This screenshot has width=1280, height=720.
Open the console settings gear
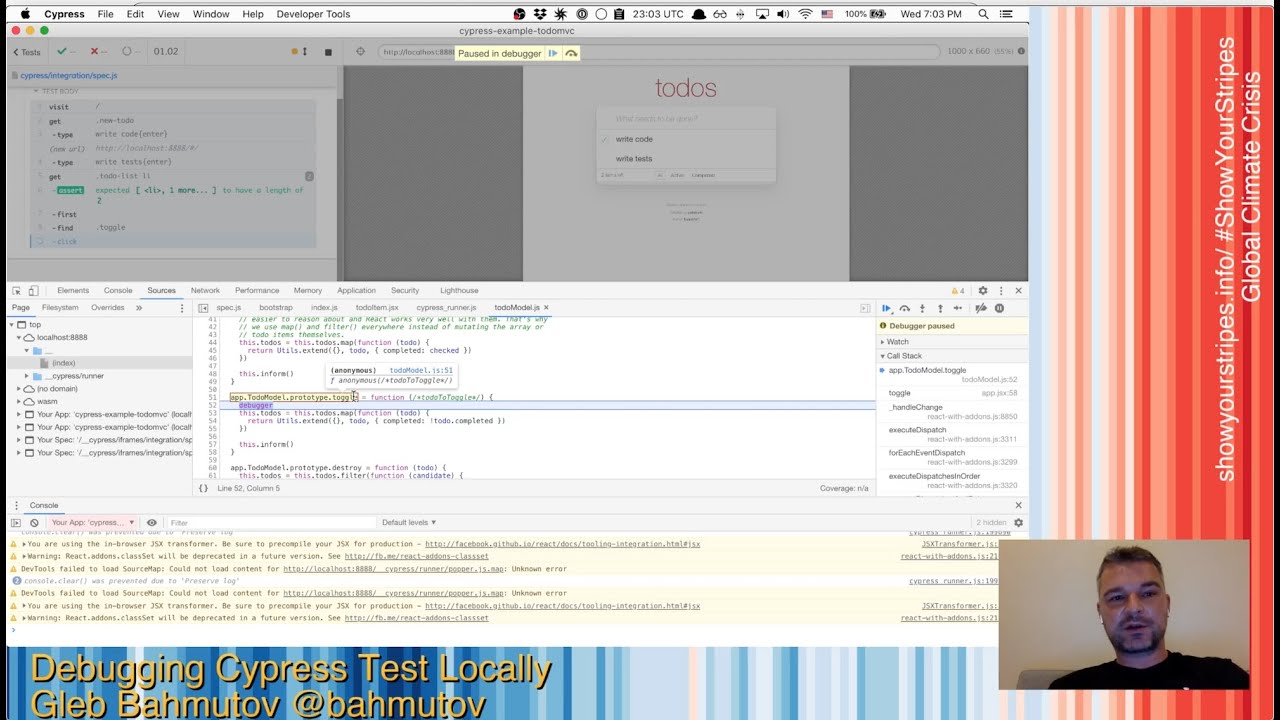click(x=1018, y=522)
